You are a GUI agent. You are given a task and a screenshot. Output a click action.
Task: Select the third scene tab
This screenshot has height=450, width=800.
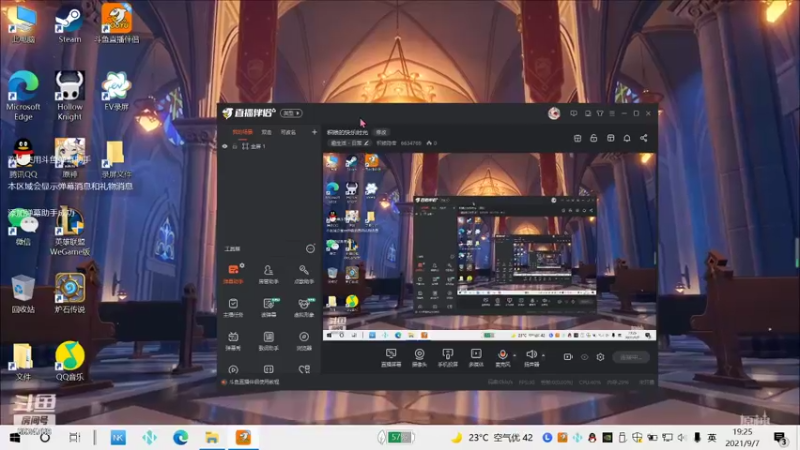[x=288, y=132]
